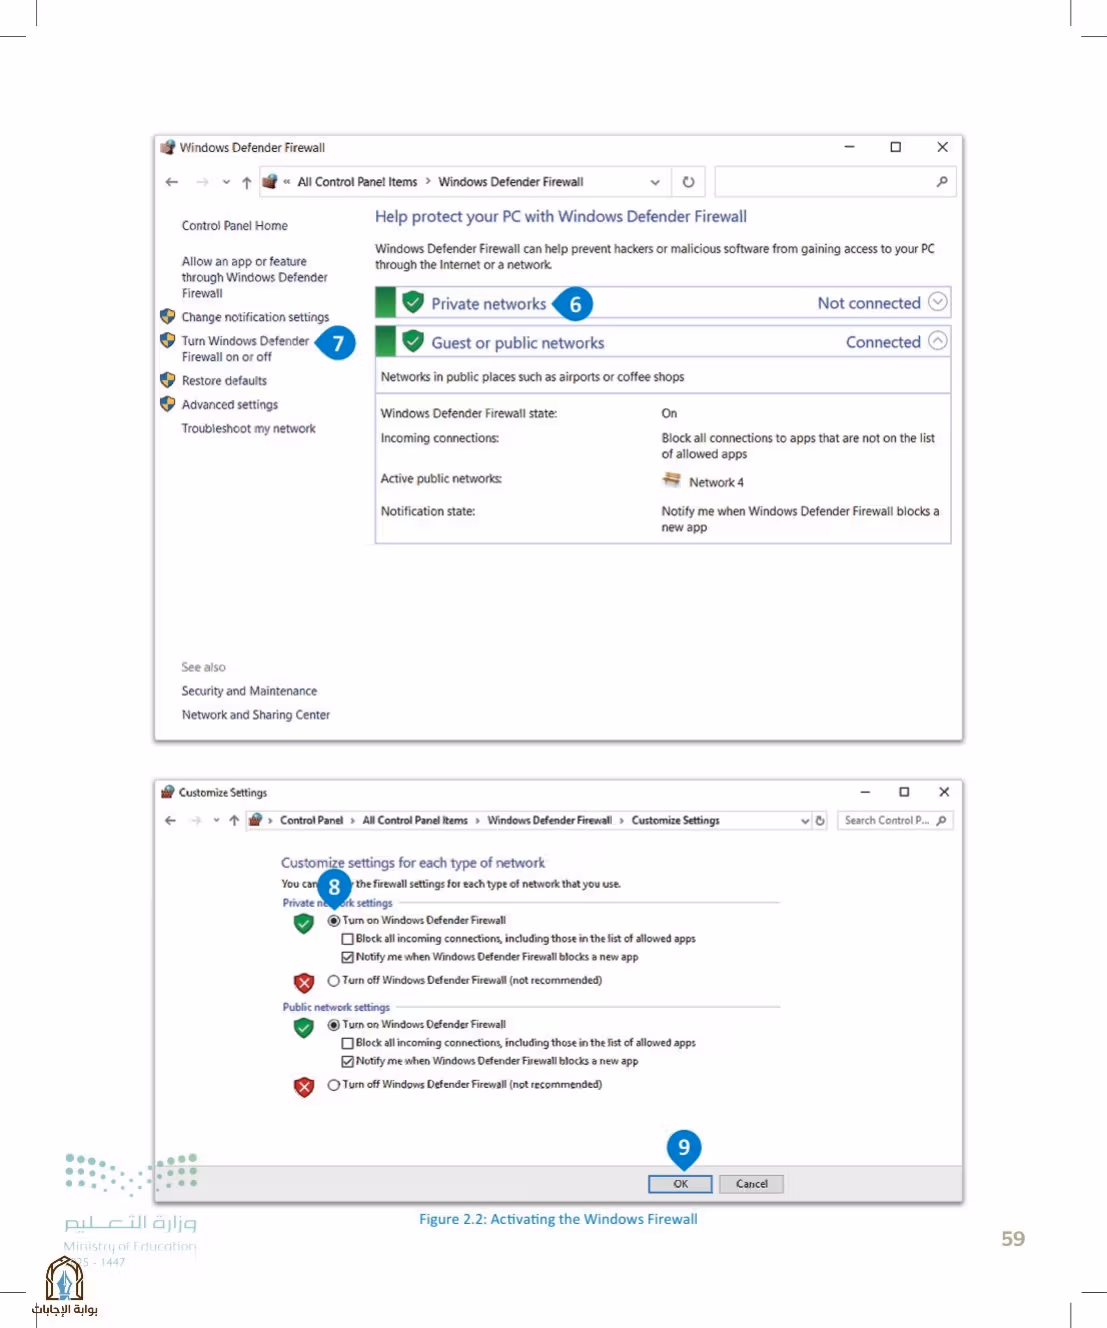Select private Turn off Windows Defender Firewall
Viewport: 1107px width, 1328px height.
click(334, 981)
